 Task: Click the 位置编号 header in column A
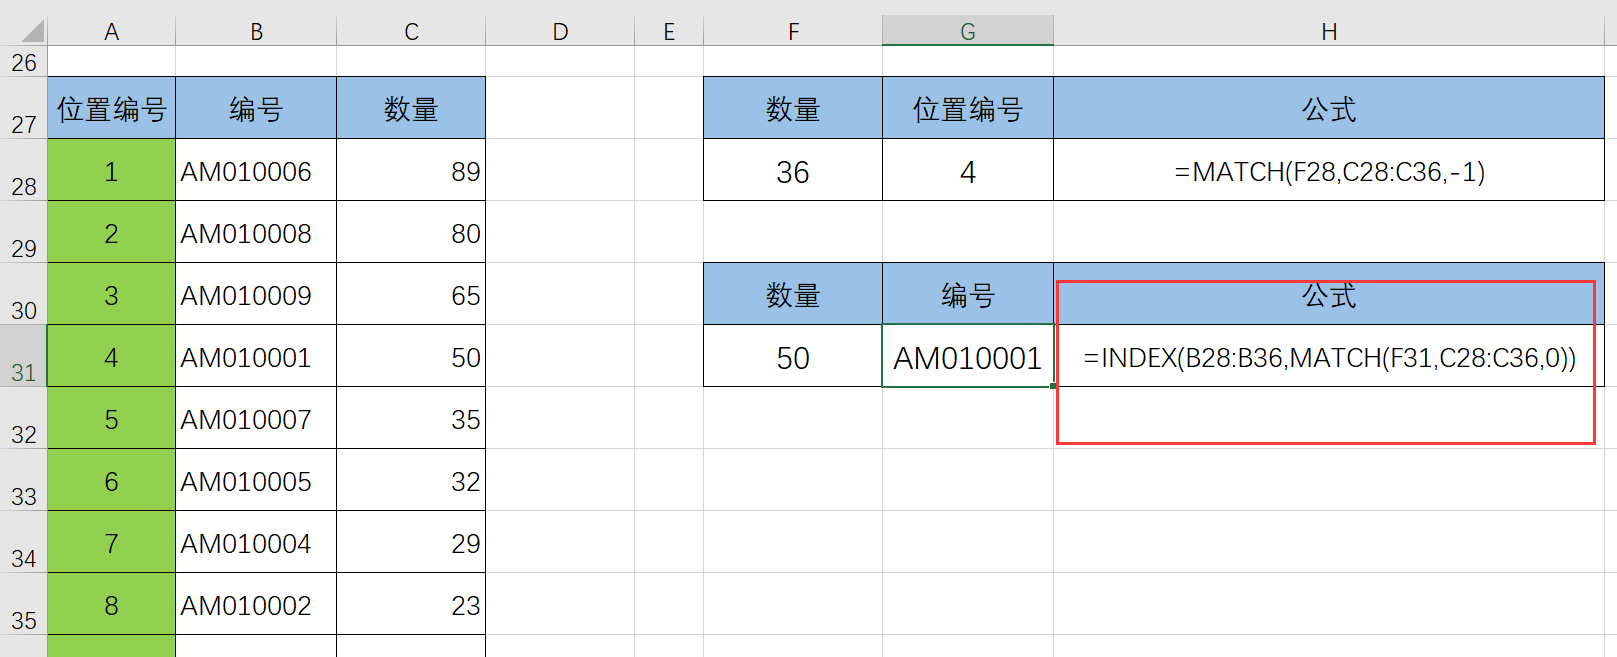111,108
